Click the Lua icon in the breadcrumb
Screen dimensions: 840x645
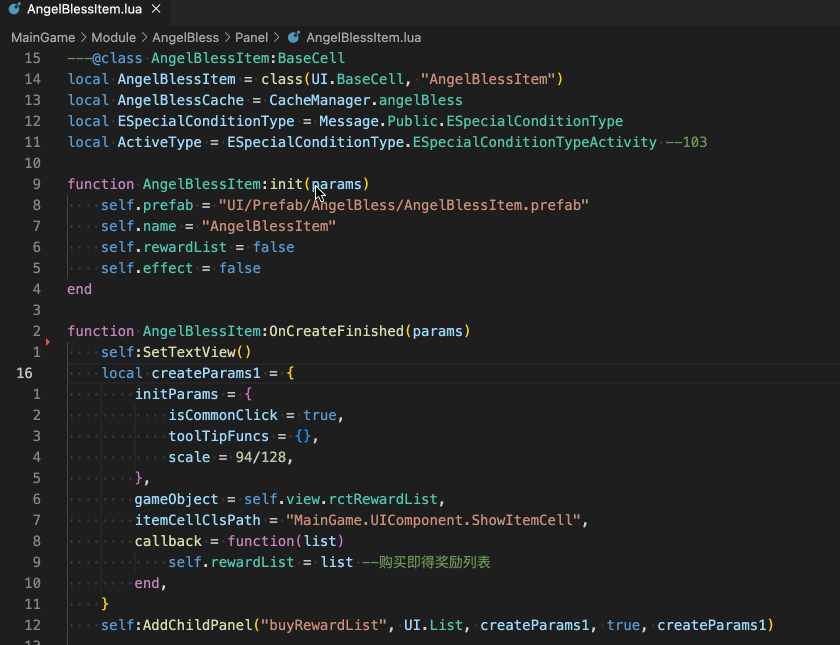[294, 38]
